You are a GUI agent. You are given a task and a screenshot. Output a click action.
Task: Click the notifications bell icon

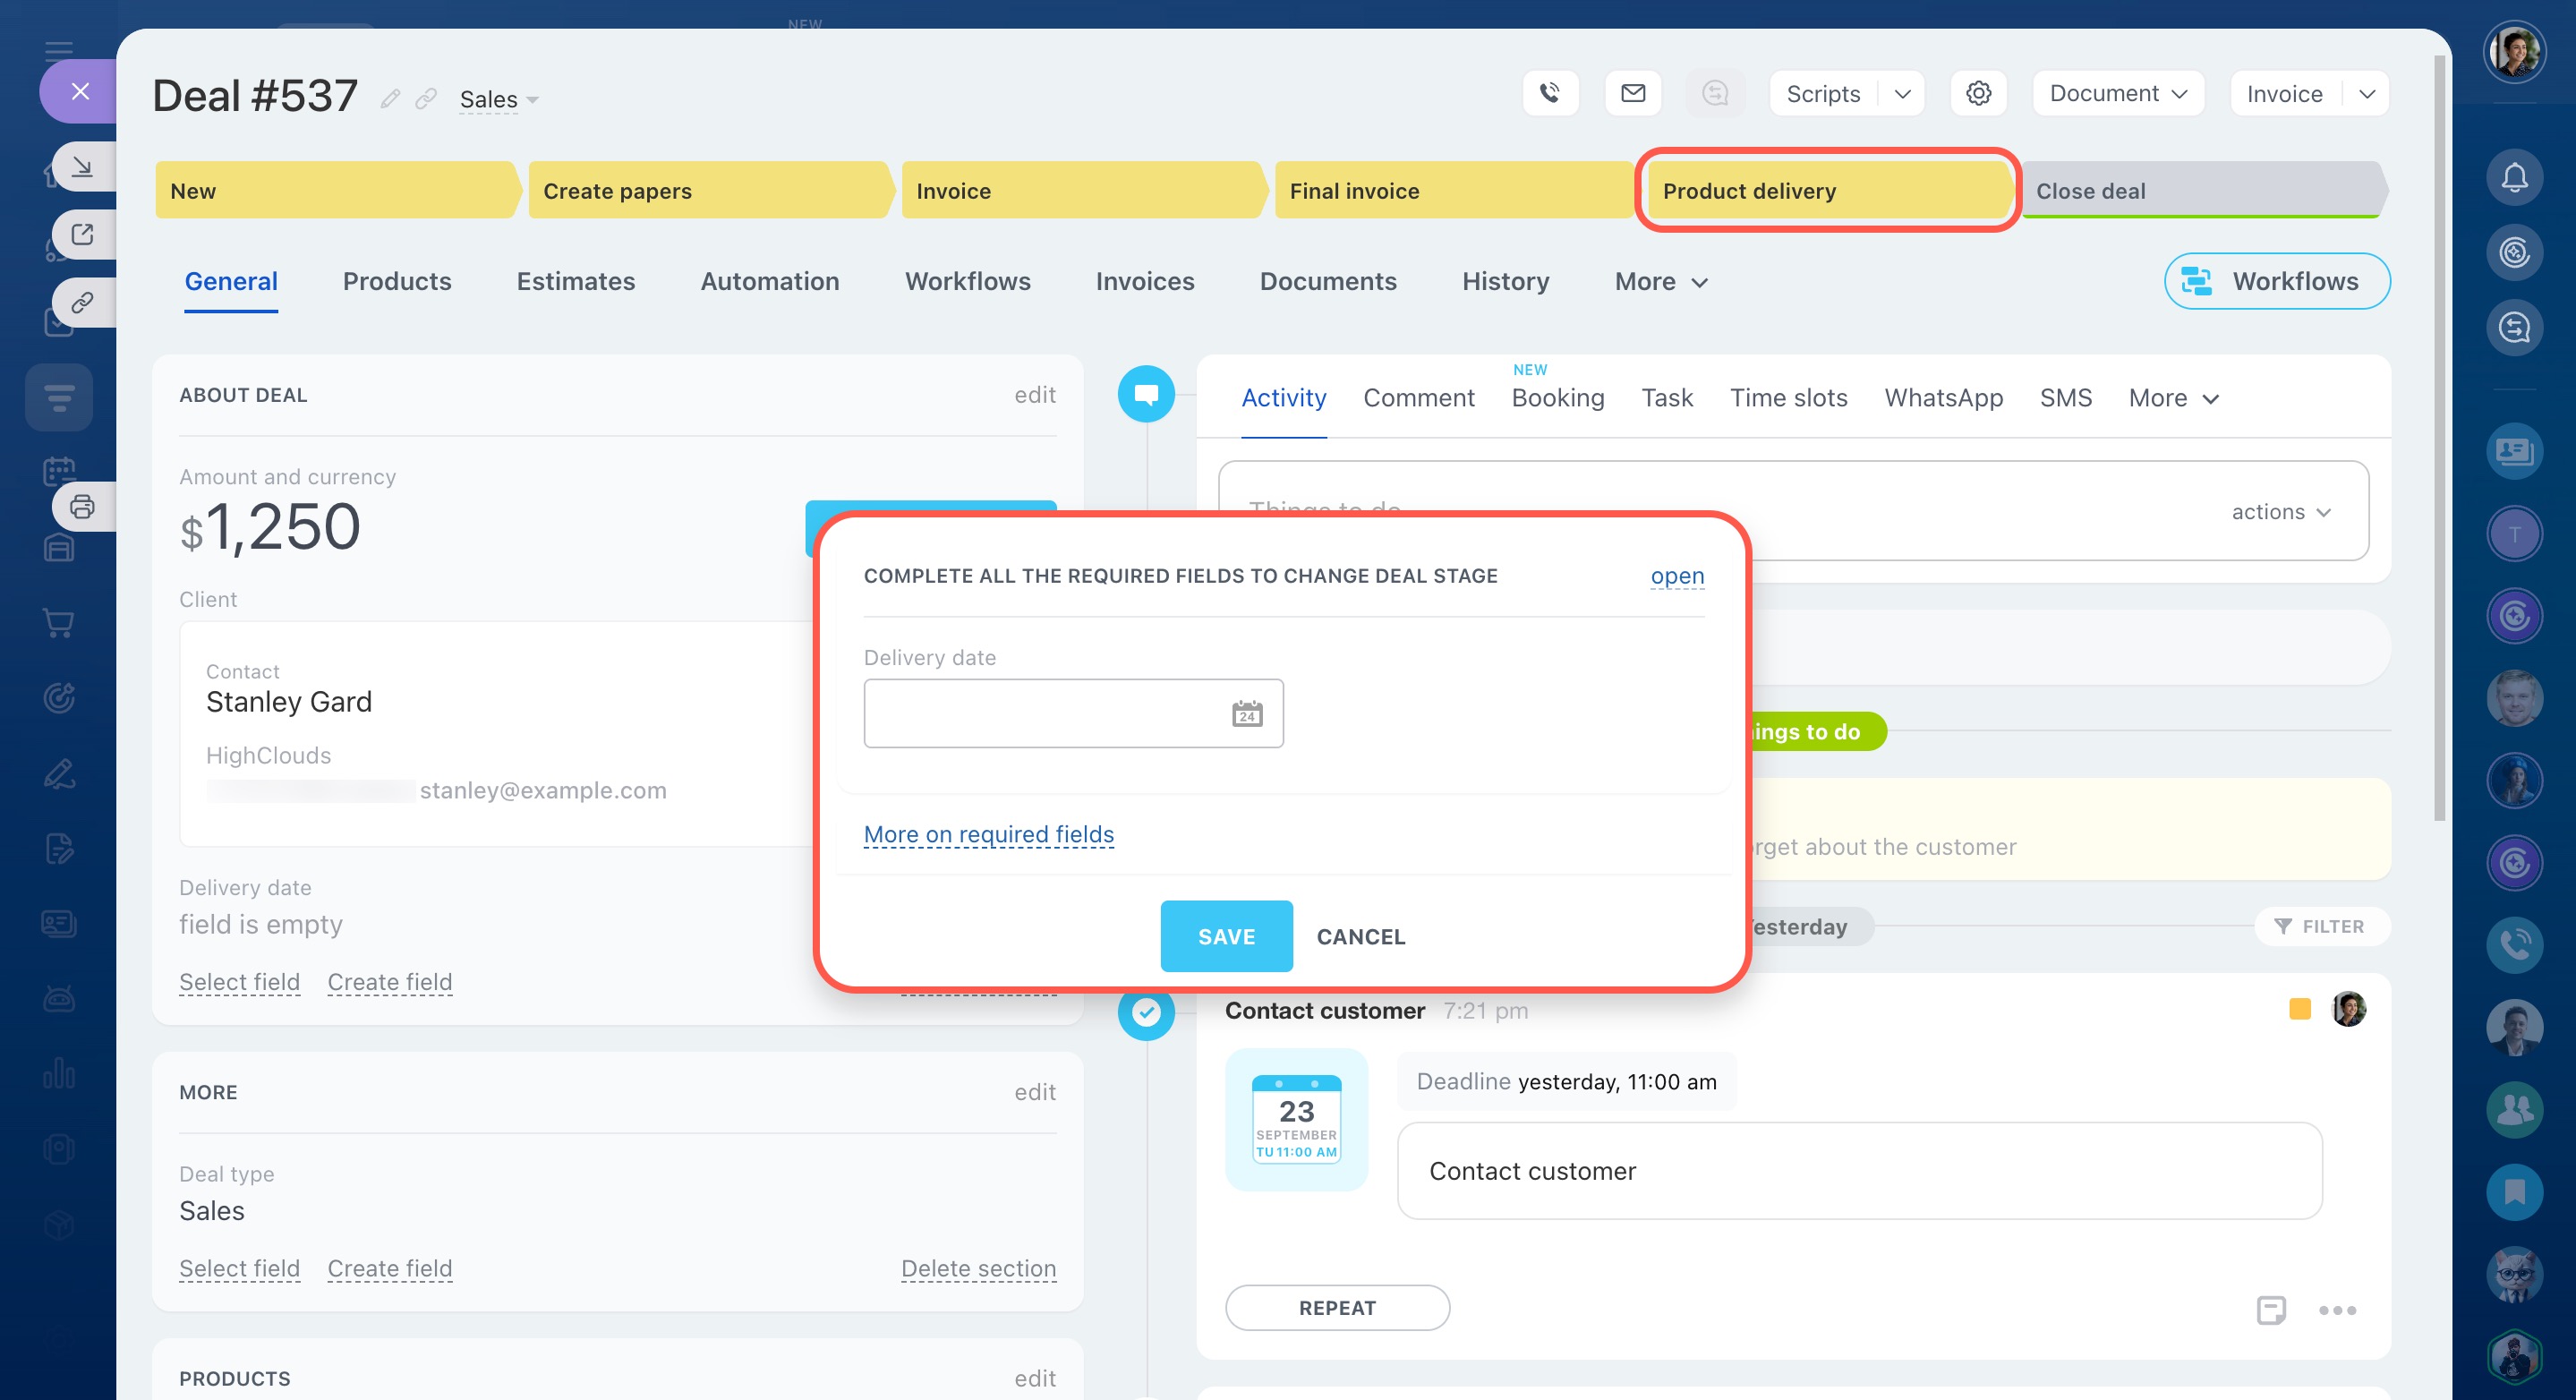click(2514, 178)
